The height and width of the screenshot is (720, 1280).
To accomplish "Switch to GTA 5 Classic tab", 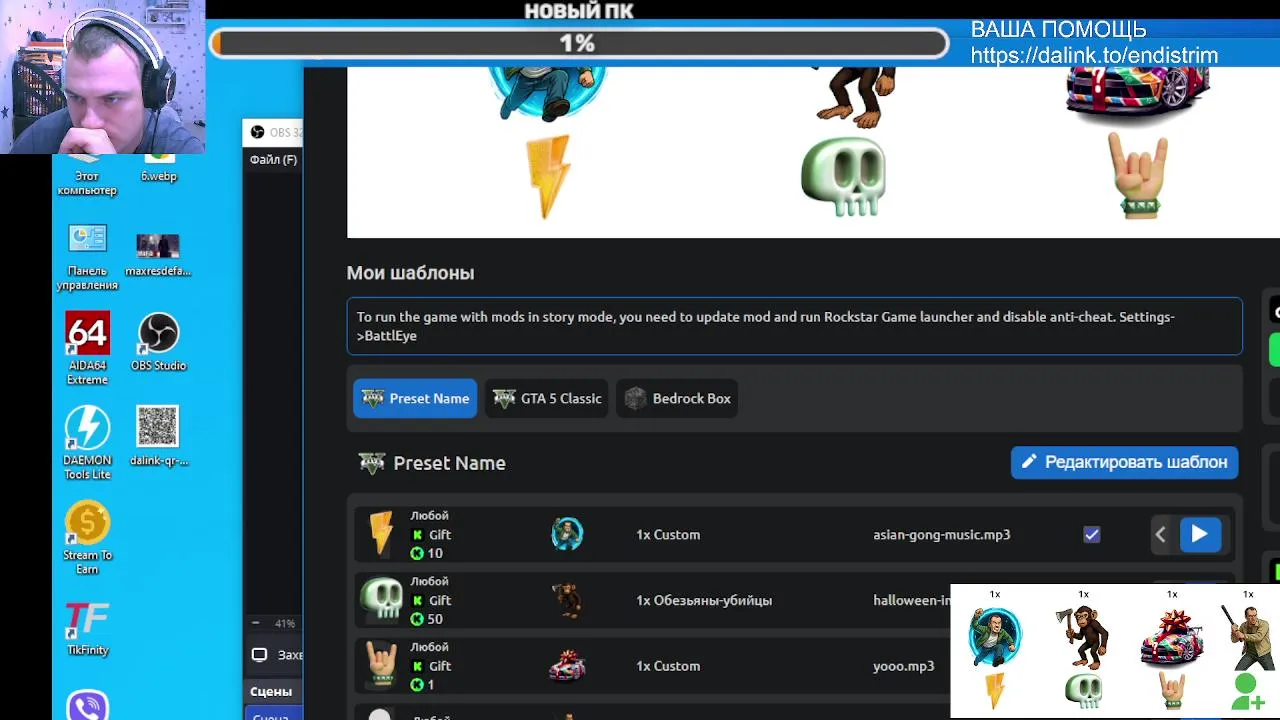I will pyautogui.click(x=547, y=398).
